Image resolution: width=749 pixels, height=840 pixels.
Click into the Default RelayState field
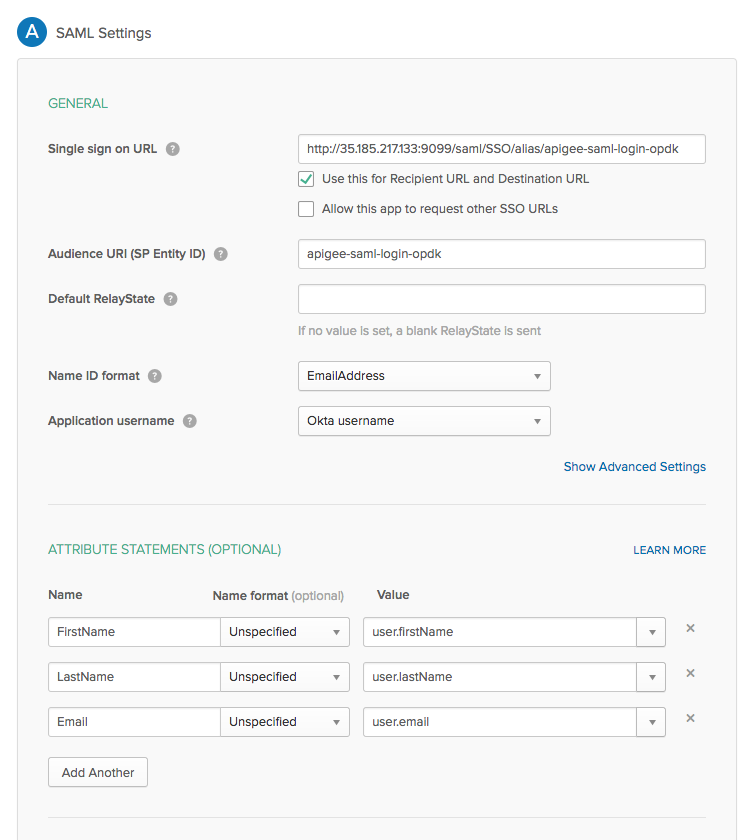(x=501, y=299)
